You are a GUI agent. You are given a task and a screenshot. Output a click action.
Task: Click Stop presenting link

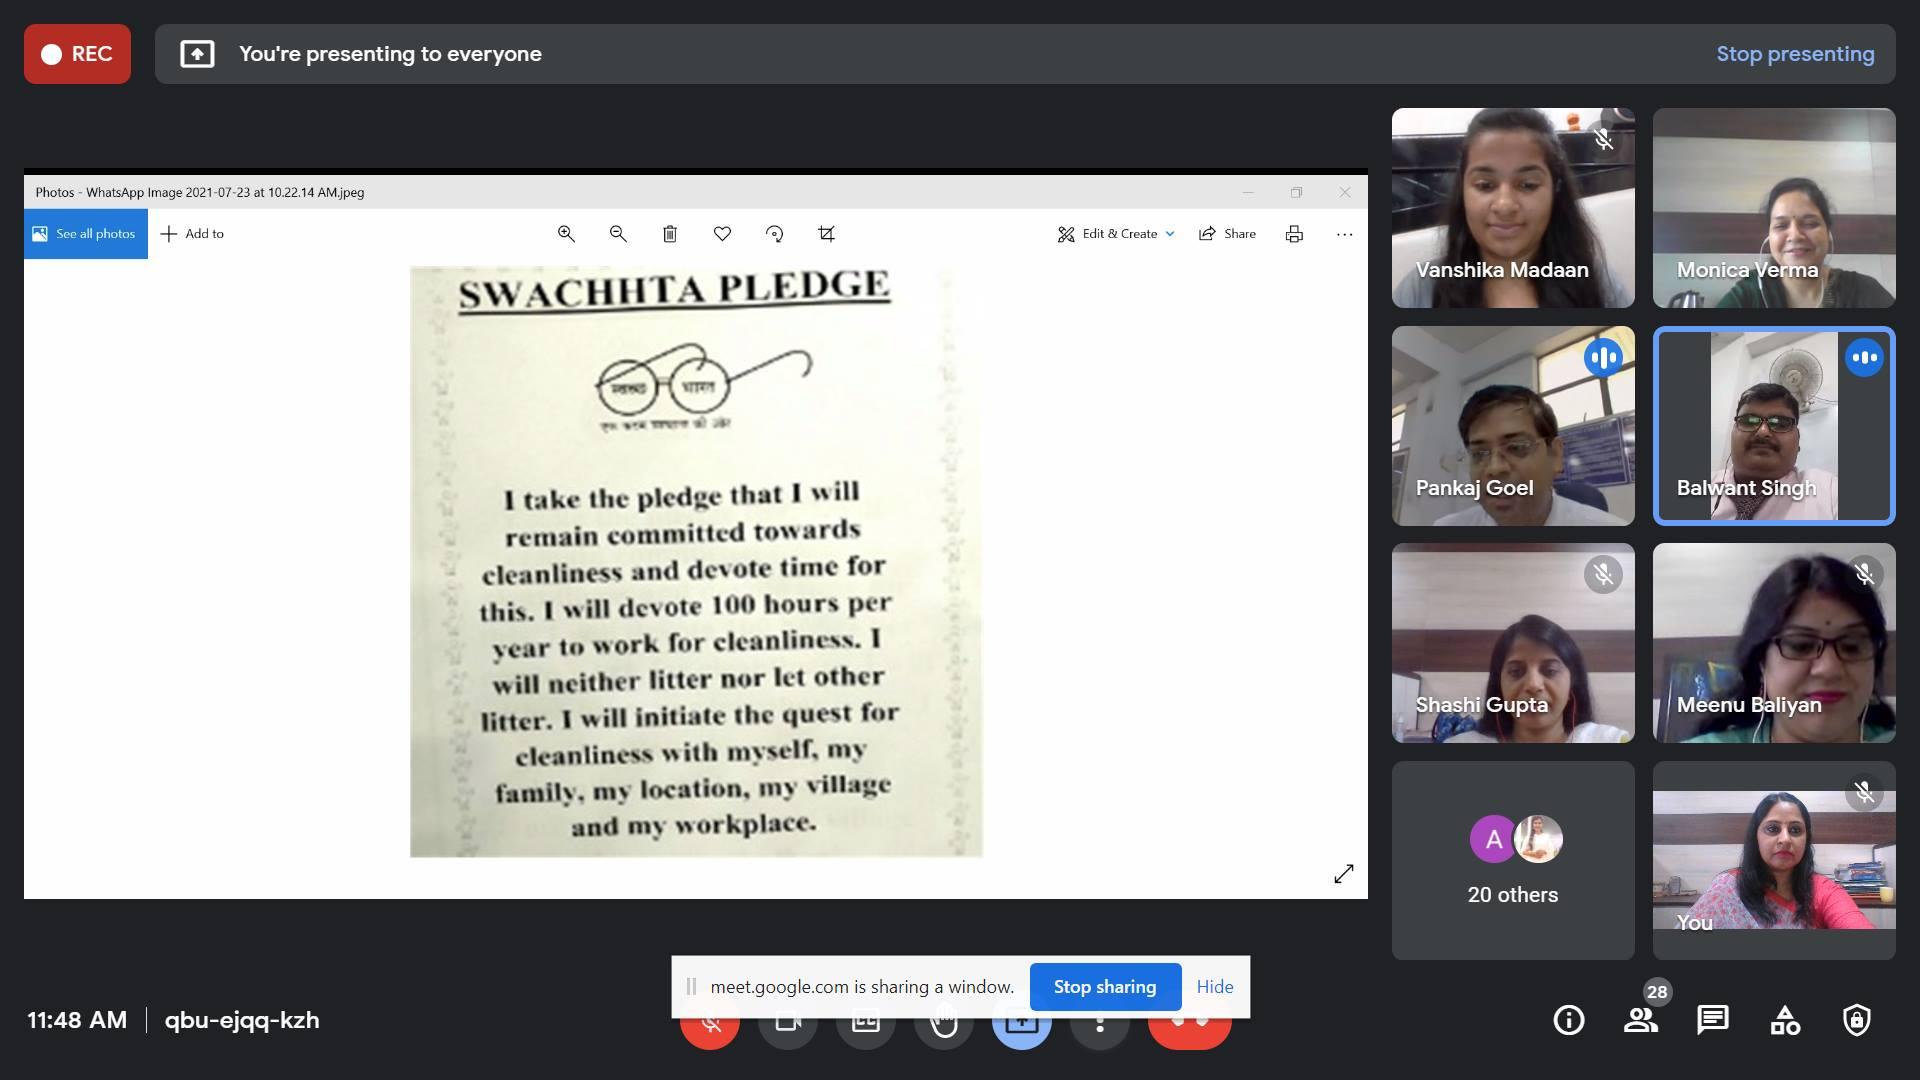pos(1795,54)
